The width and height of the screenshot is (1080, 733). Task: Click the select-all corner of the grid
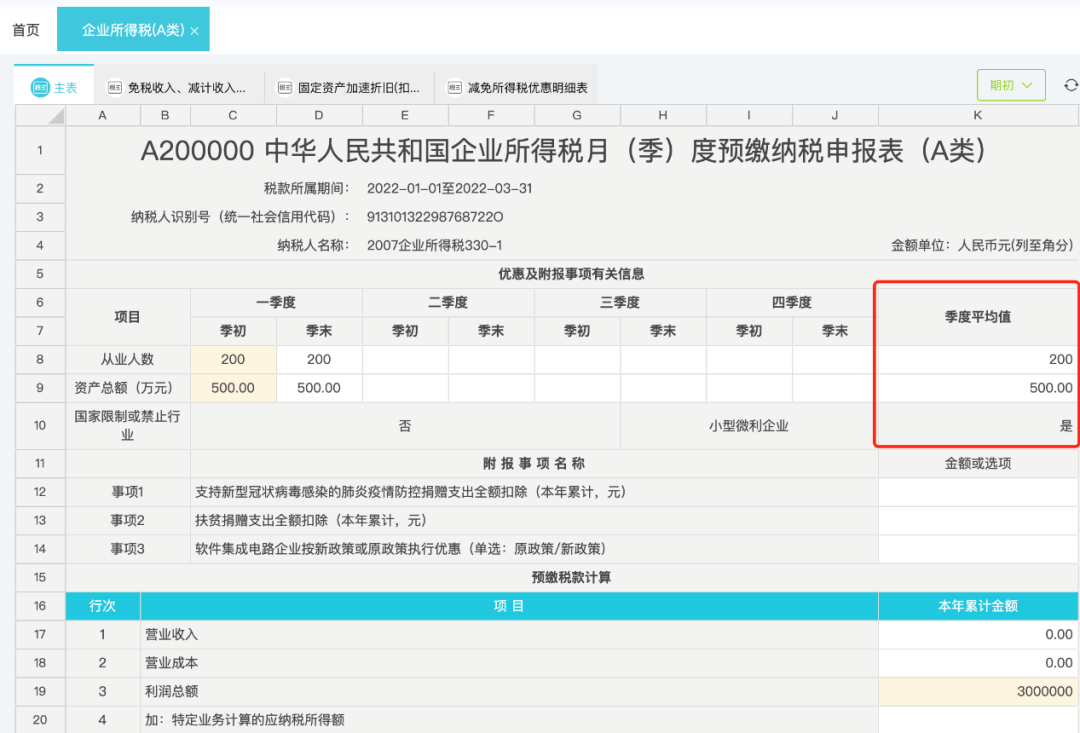pyautogui.click(x=39, y=115)
